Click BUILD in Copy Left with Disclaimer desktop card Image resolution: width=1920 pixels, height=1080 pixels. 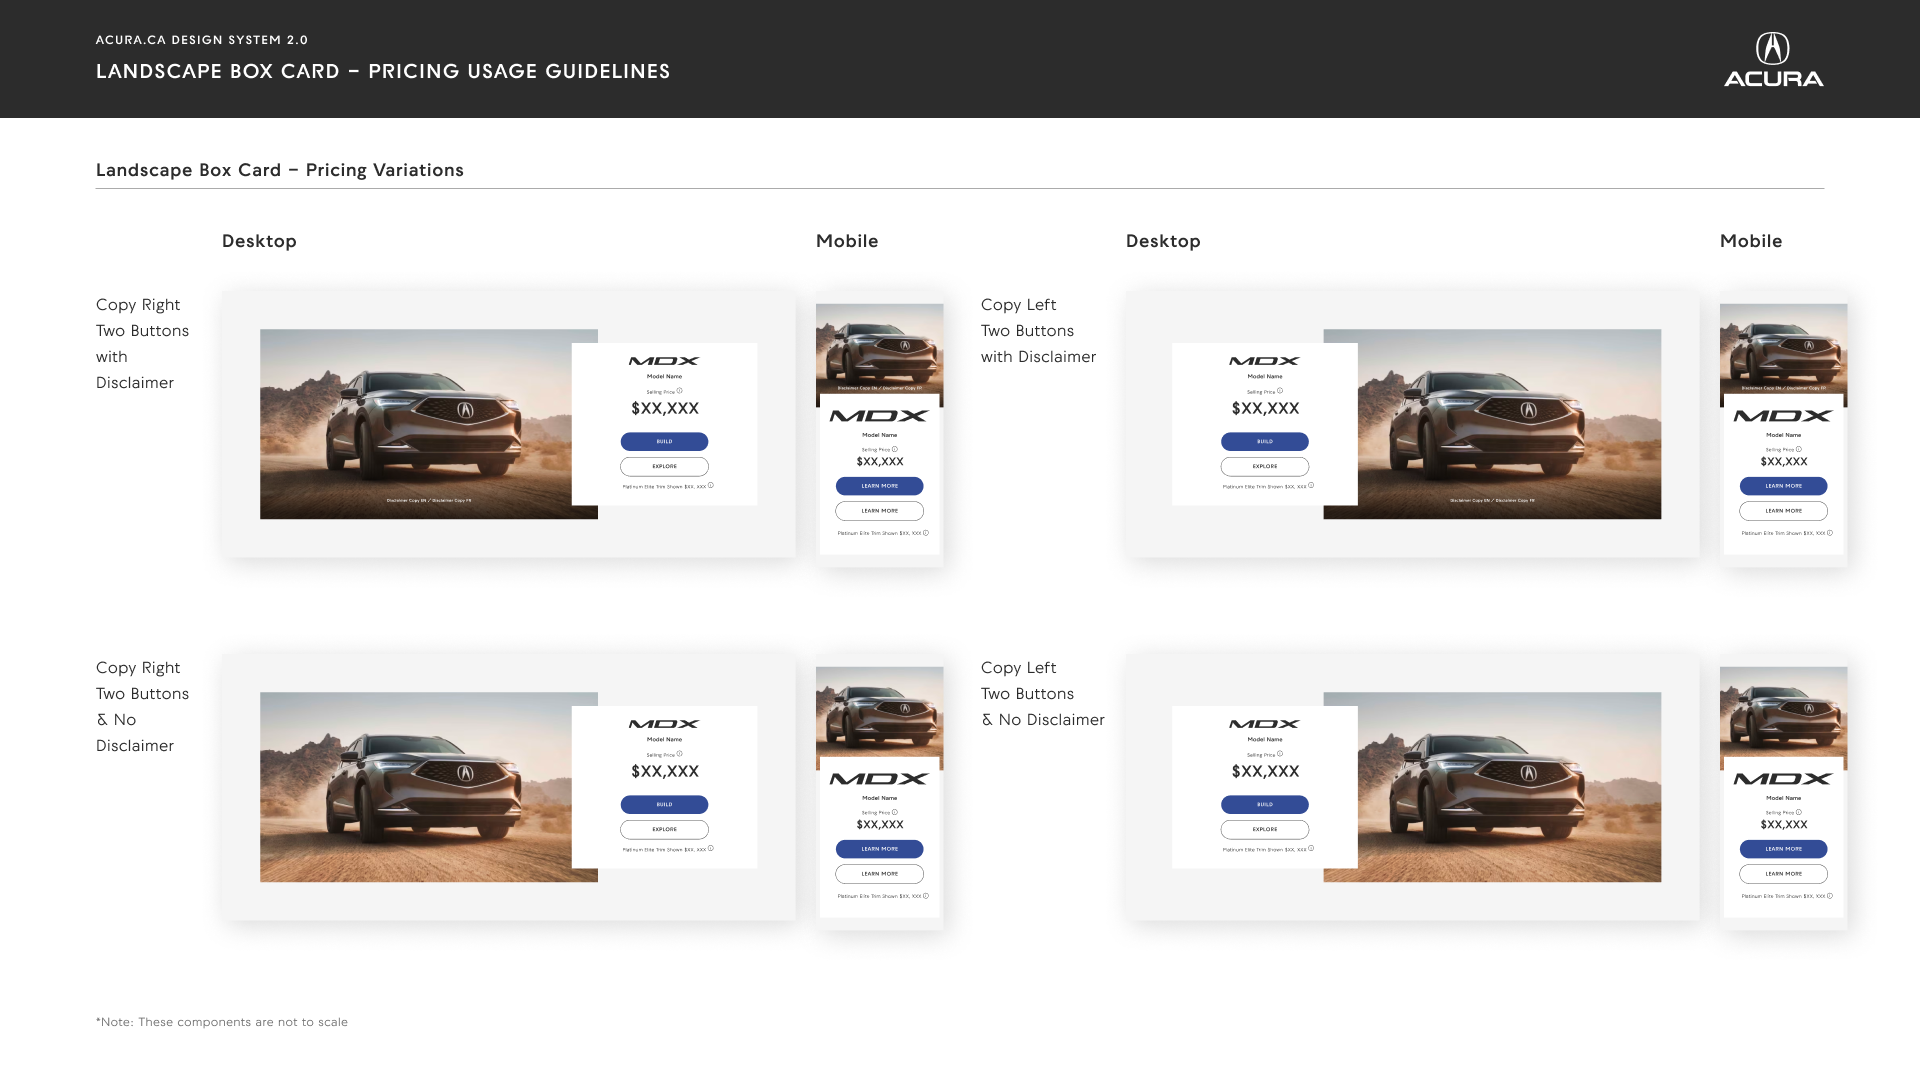(x=1265, y=441)
